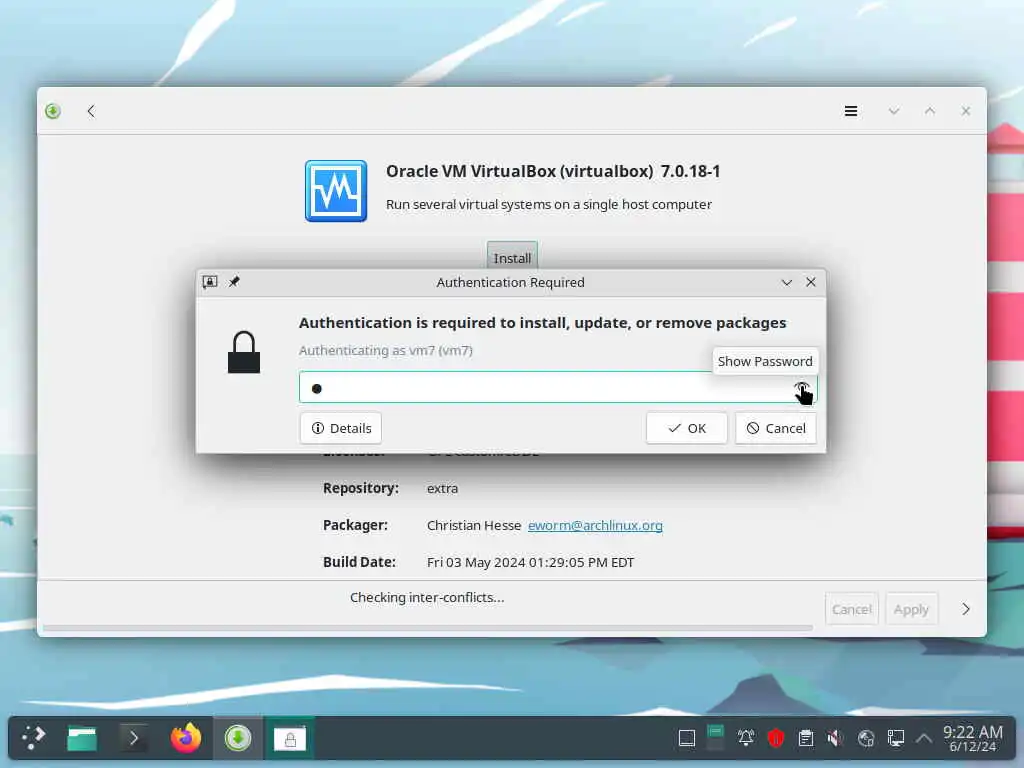Click the Build Date value text

point(530,562)
